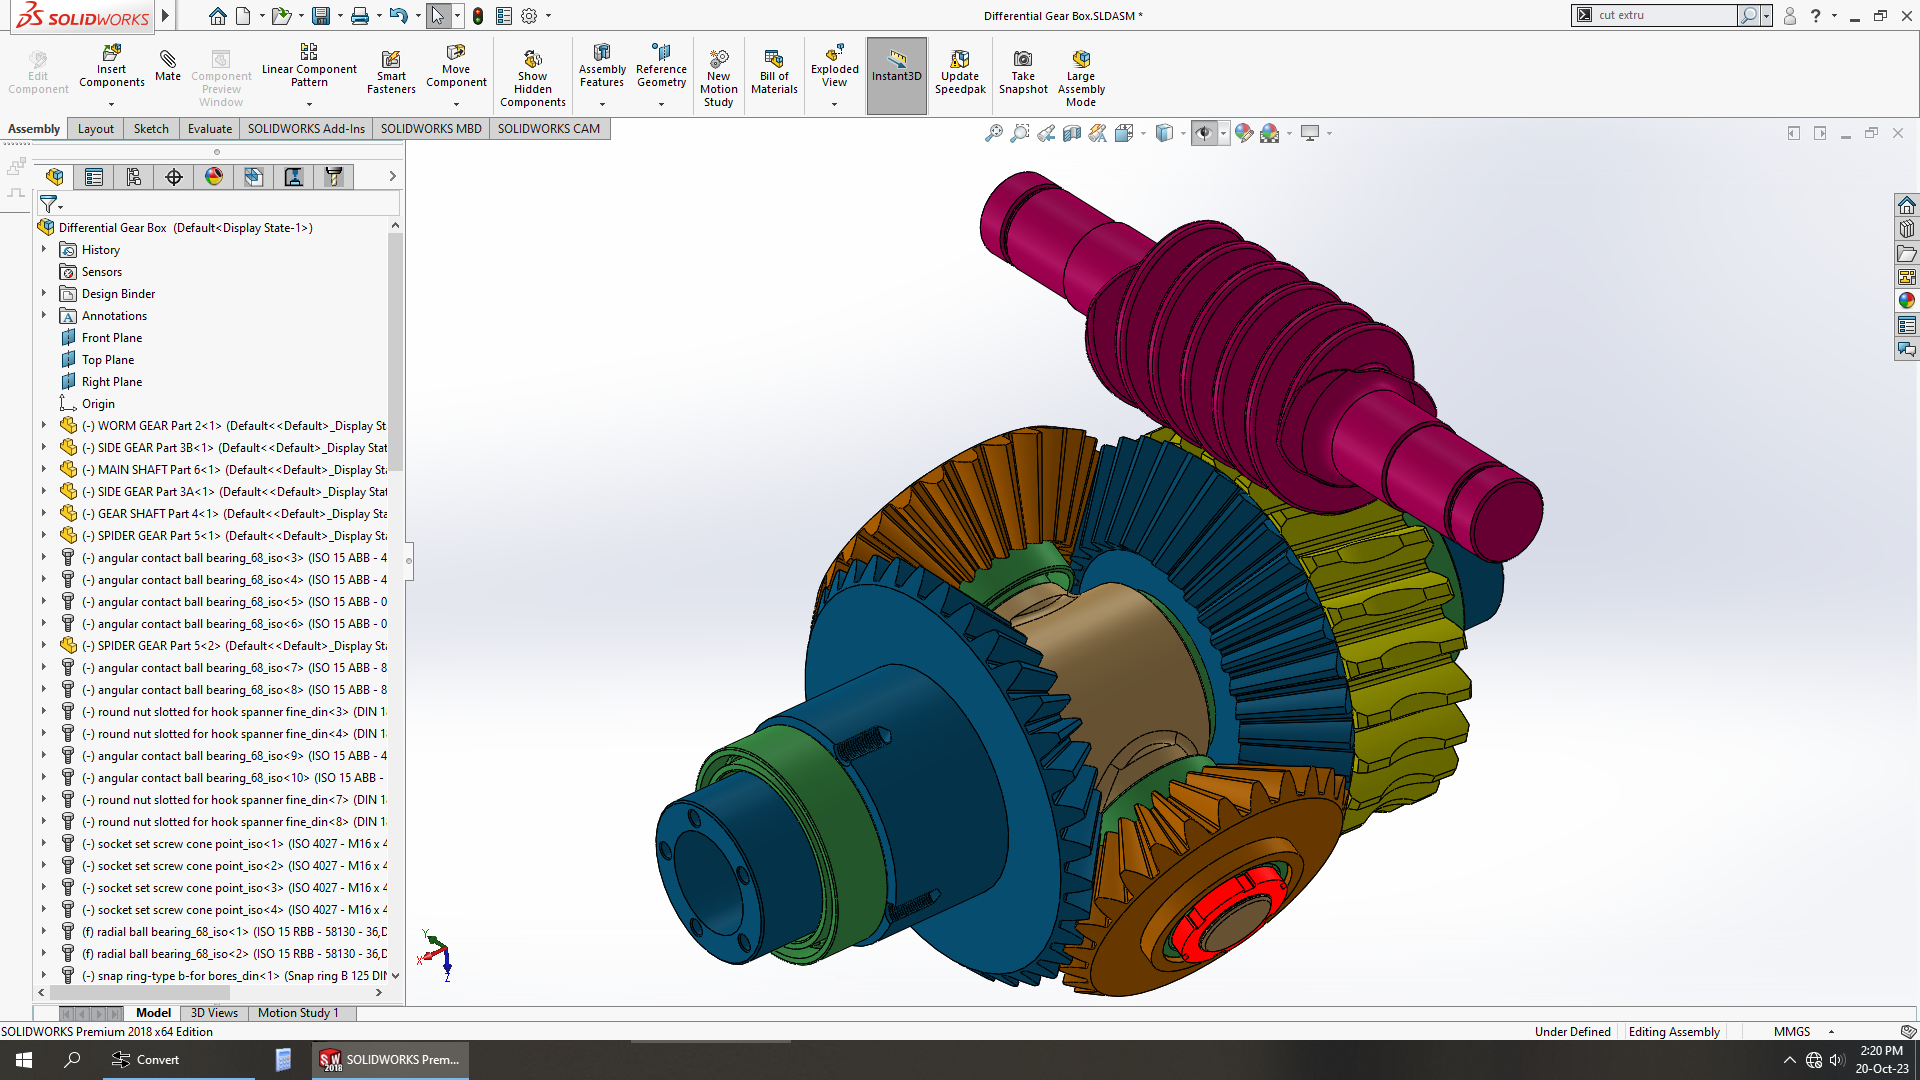Open the DimXpertManager tab
Viewport: 1920px width, 1080px height.
point(174,177)
